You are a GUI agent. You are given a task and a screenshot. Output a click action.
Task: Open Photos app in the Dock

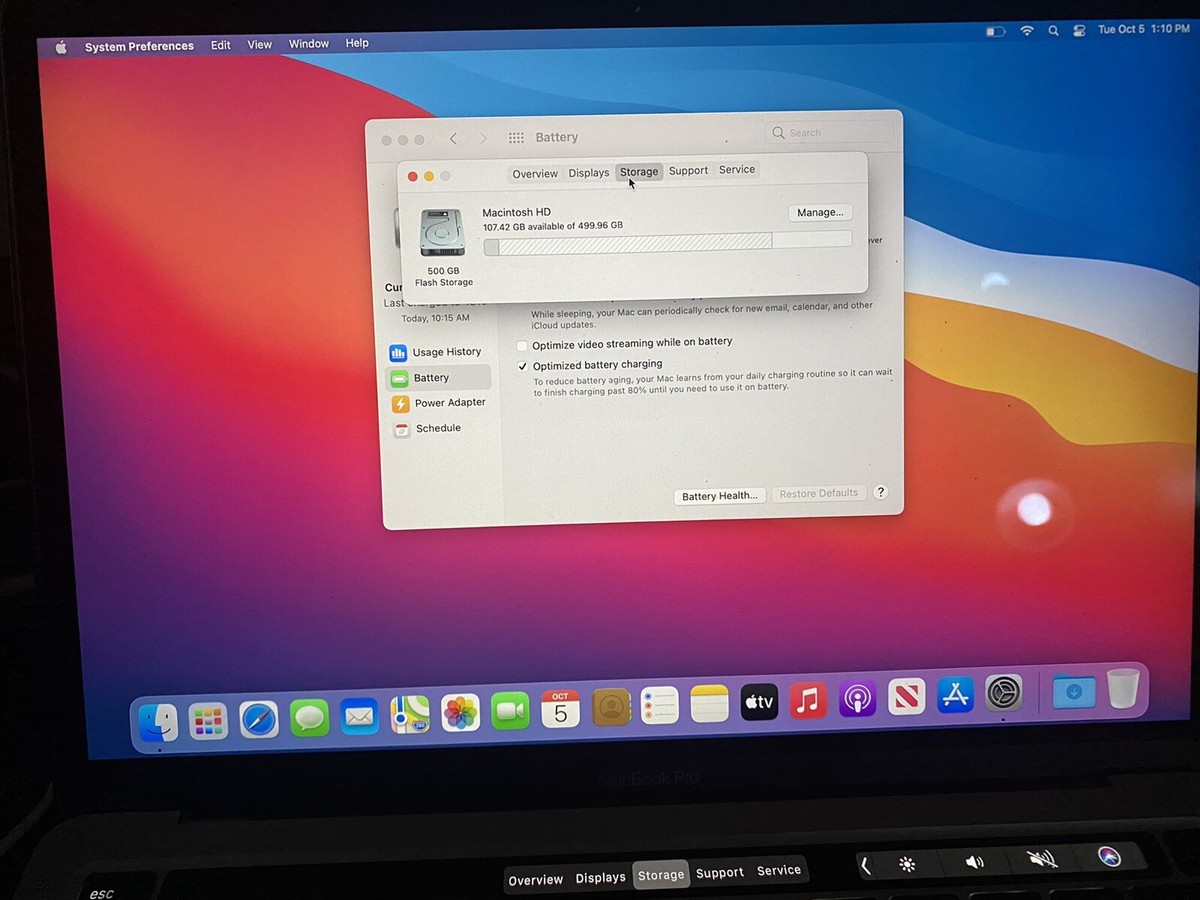460,712
